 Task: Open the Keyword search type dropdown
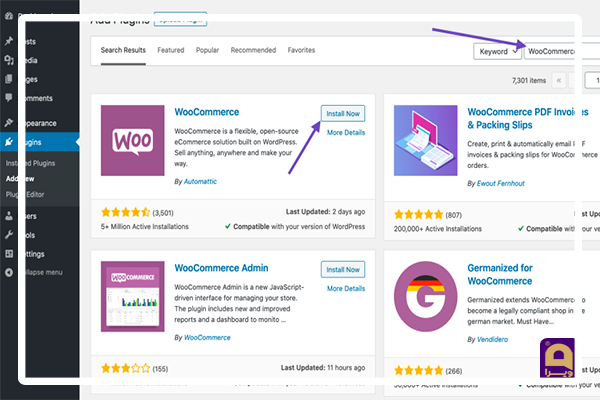pos(497,51)
